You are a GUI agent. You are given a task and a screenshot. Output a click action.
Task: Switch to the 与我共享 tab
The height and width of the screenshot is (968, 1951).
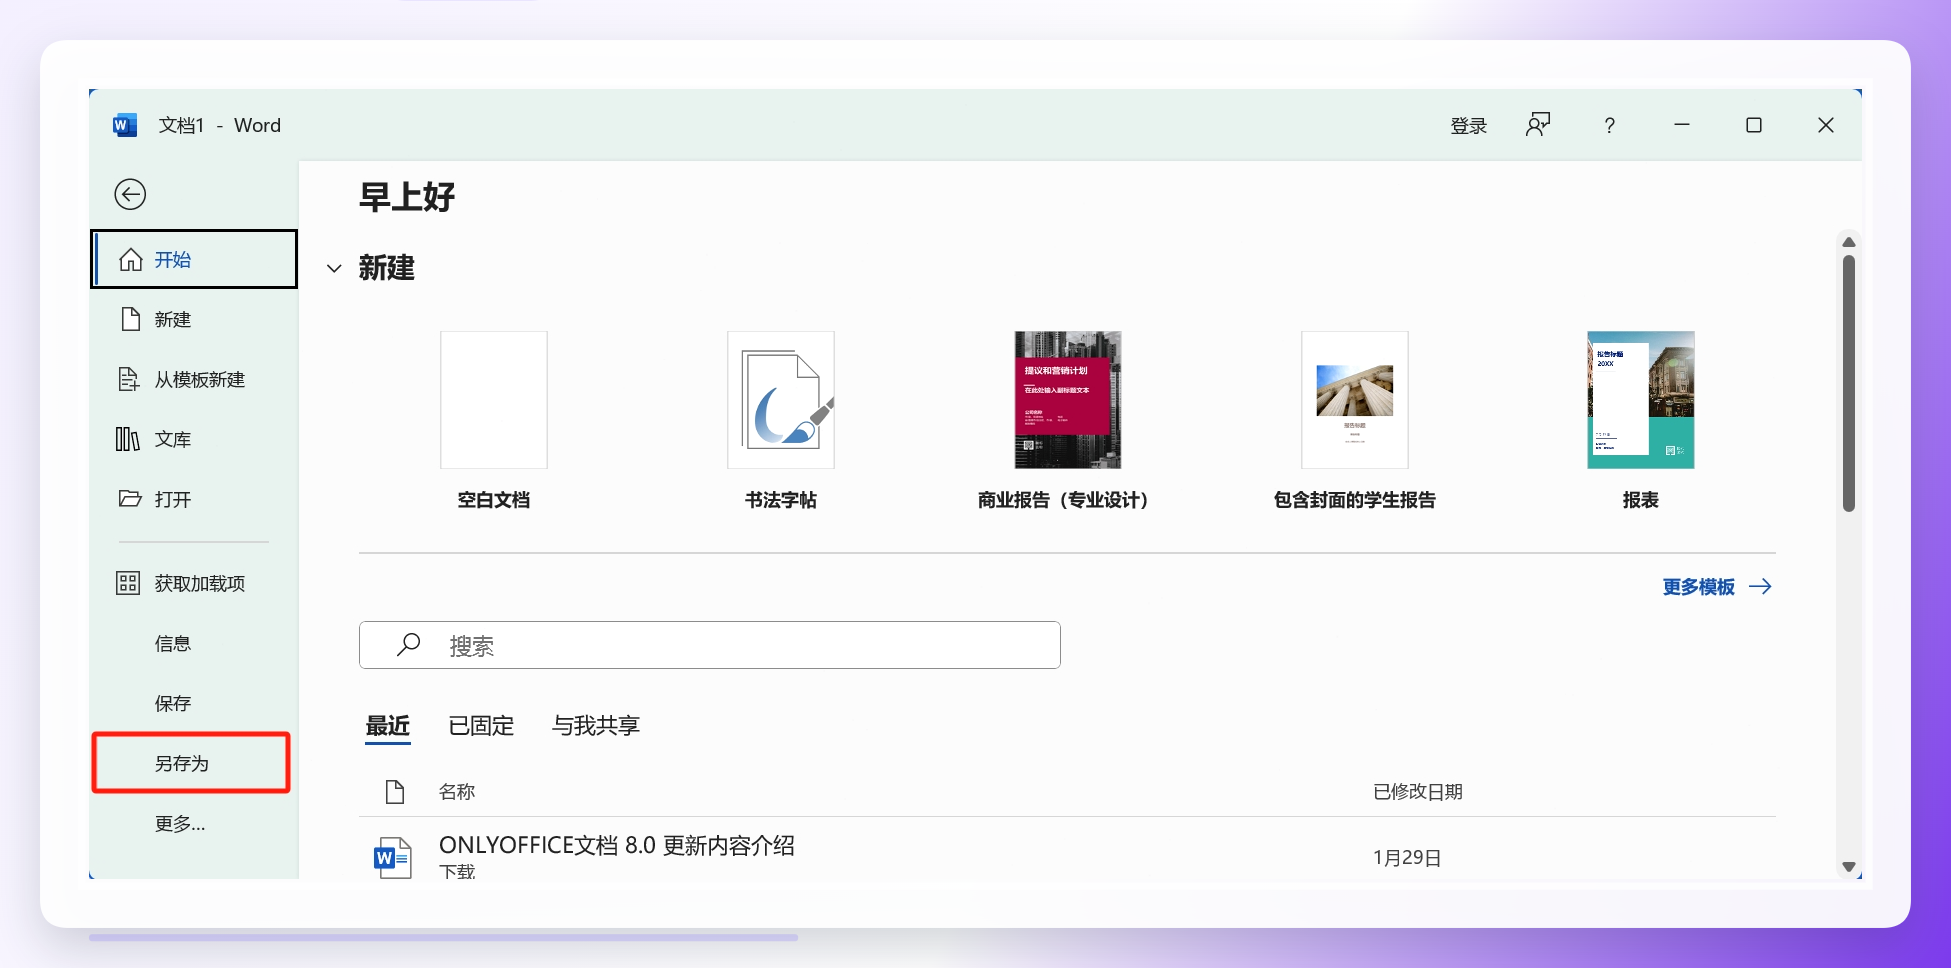(x=596, y=726)
